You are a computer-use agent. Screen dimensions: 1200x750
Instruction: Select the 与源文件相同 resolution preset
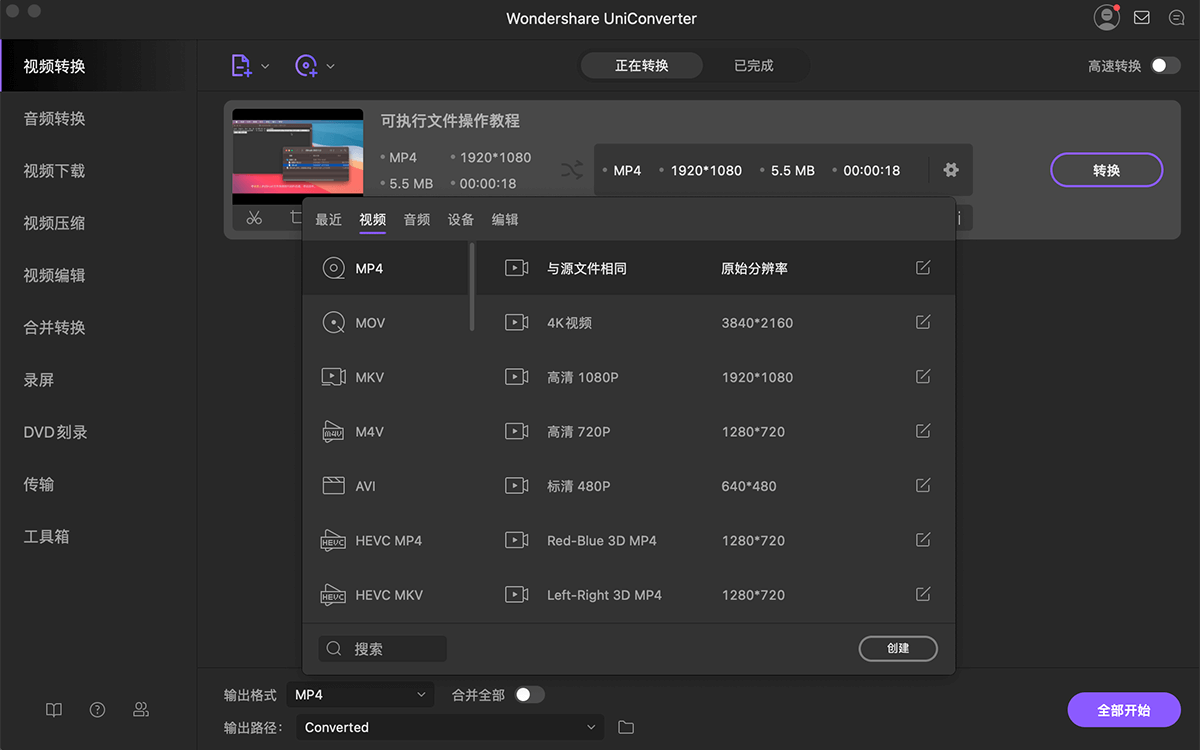pyautogui.click(x=715, y=268)
